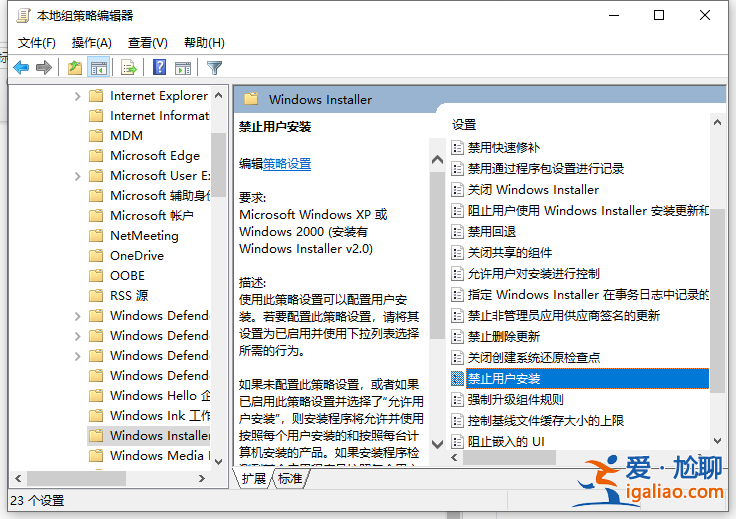
Task: Select the 控制基线文件缓存大小的上限 policy
Action: click(545, 421)
